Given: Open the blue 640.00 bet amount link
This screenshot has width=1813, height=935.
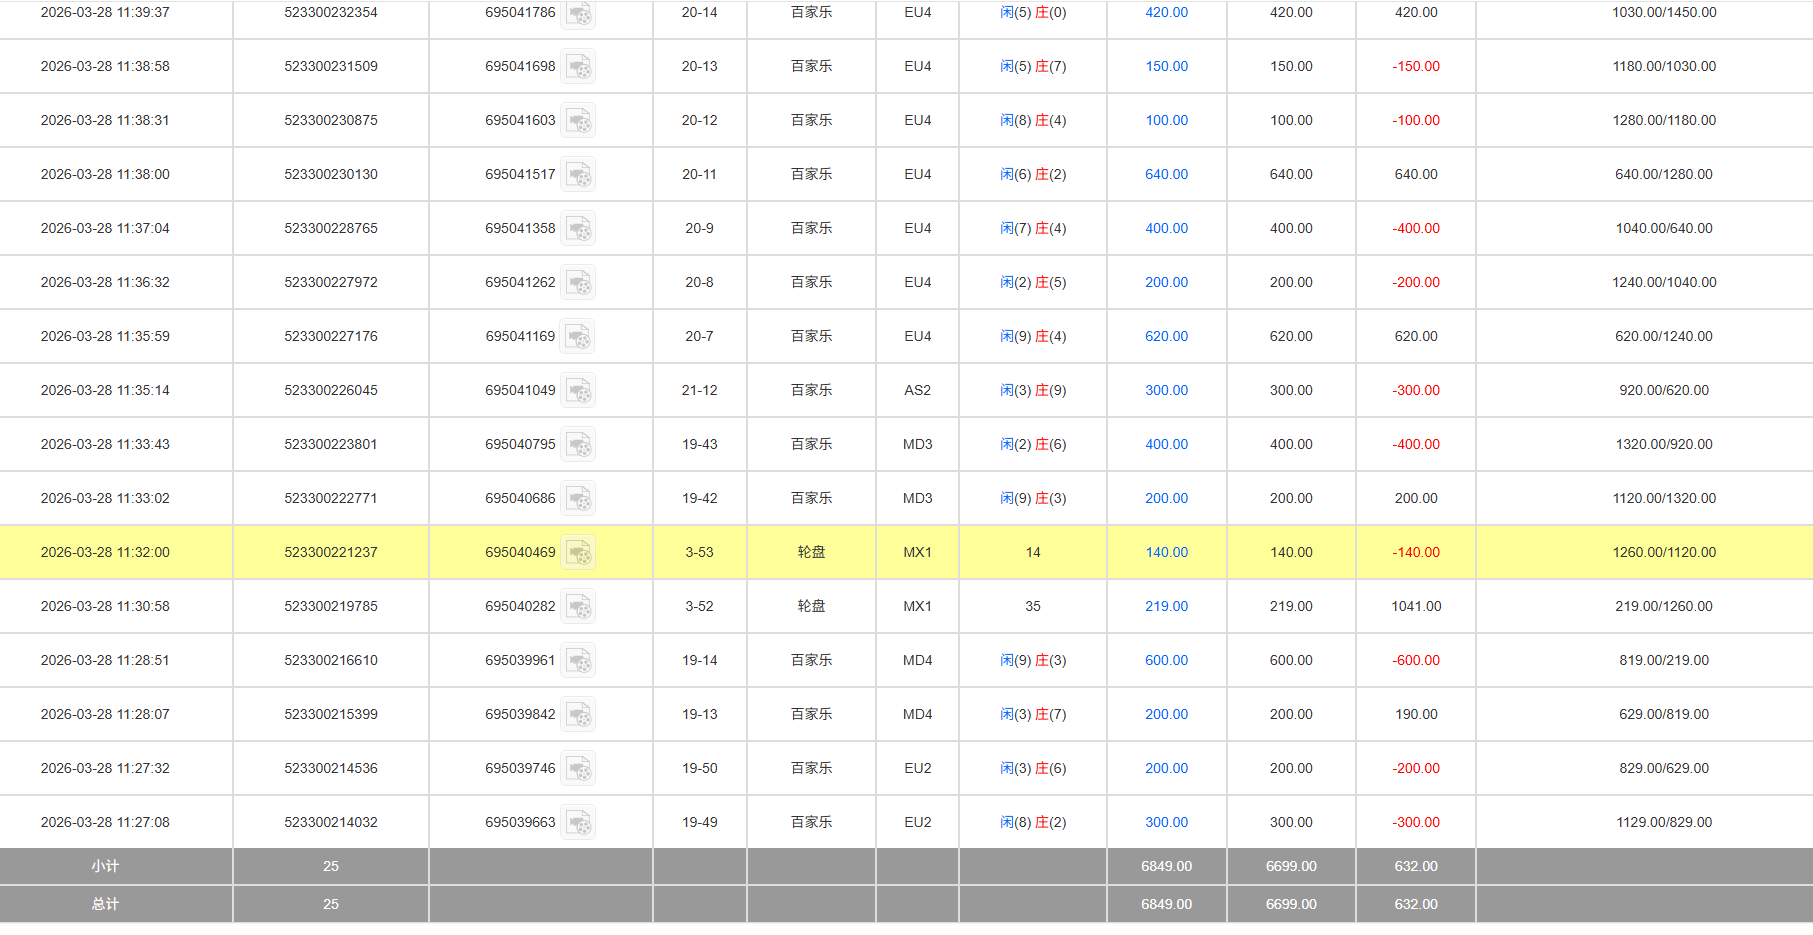Looking at the screenshot, I should pos(1166,174).
